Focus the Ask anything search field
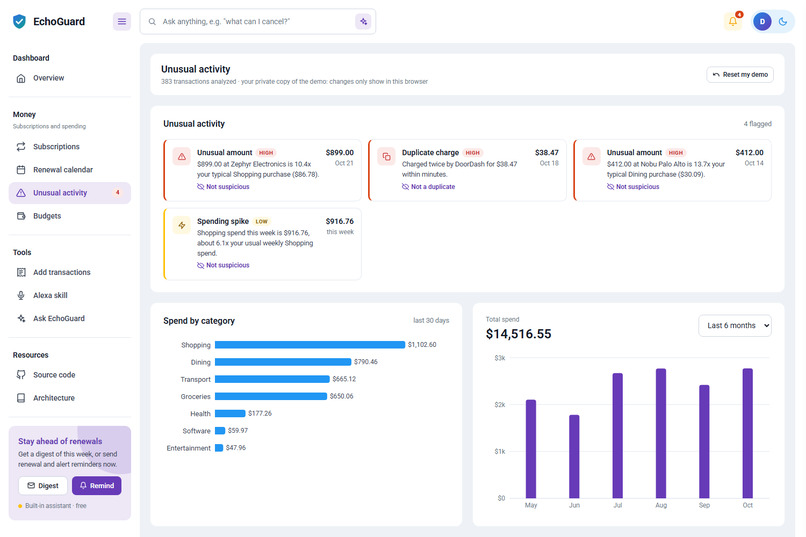 click(x=257, y=22)
